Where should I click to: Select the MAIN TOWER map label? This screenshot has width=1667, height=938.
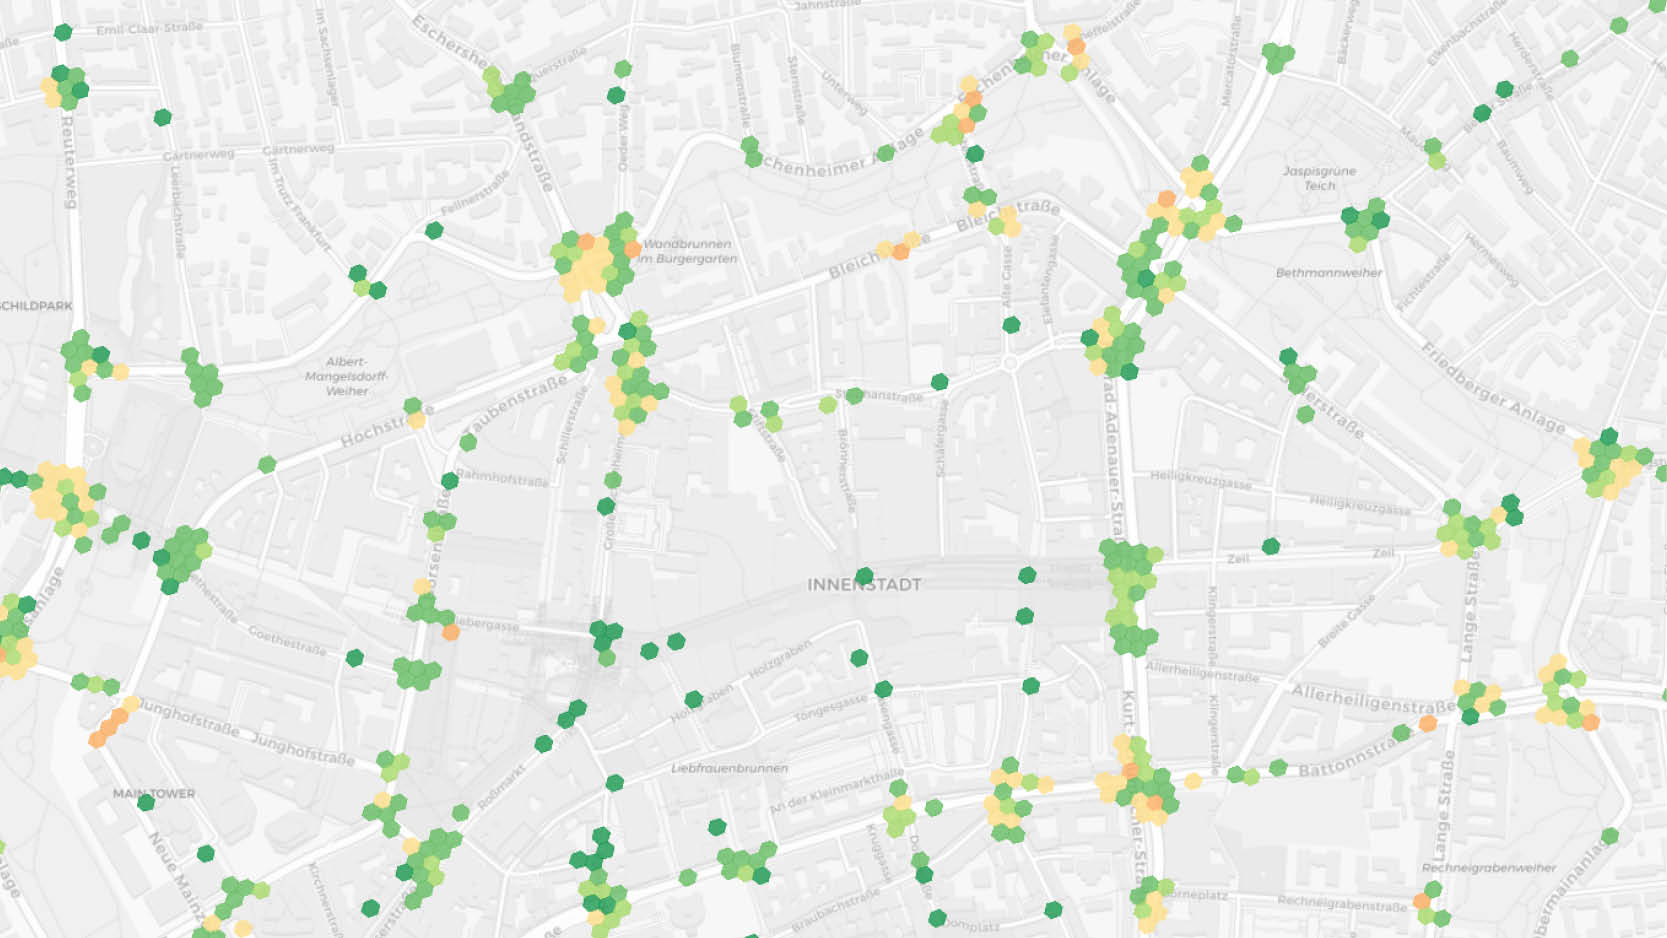[x=153, y=793]
